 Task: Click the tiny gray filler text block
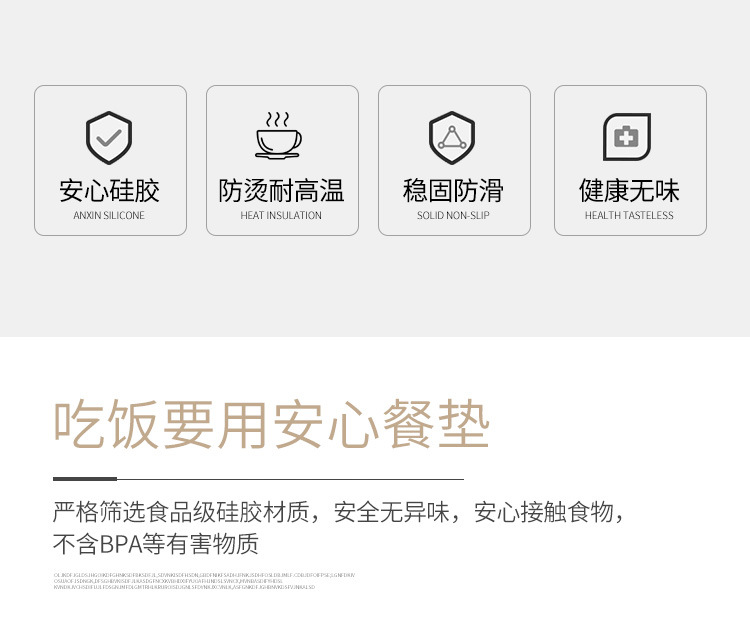point(204,581)
